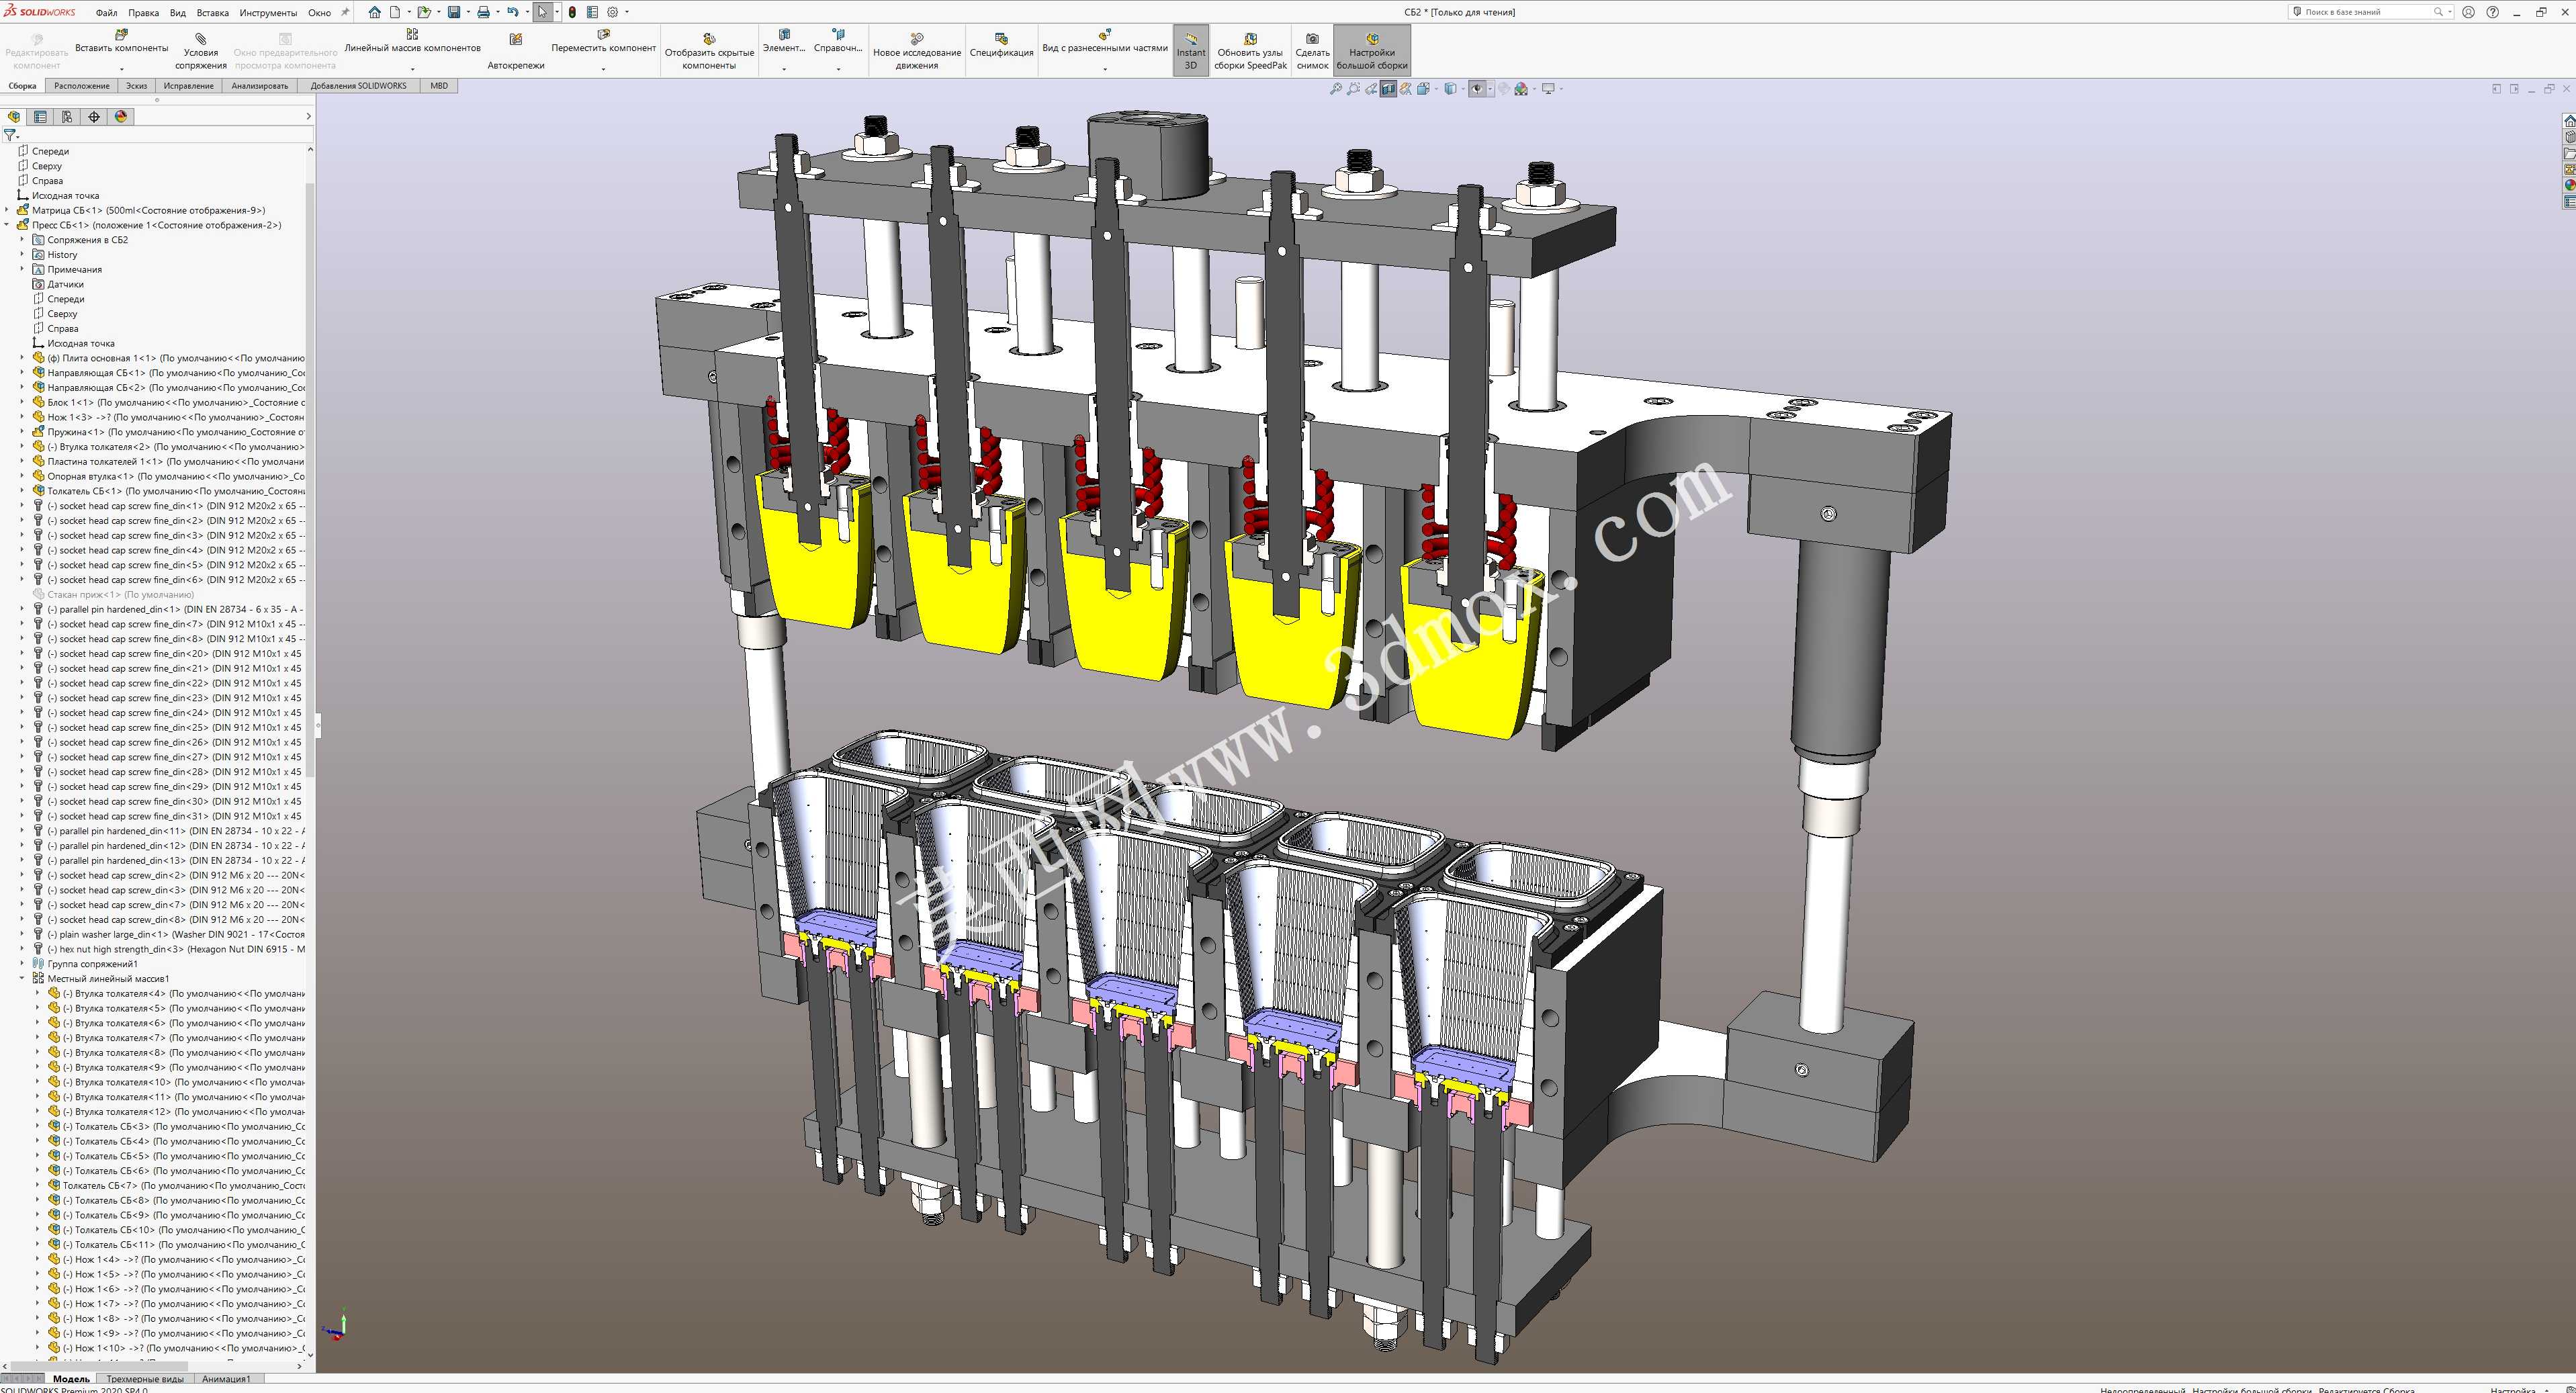
Task: Click Отобразить скрытые компоненты
Action: 709,52
